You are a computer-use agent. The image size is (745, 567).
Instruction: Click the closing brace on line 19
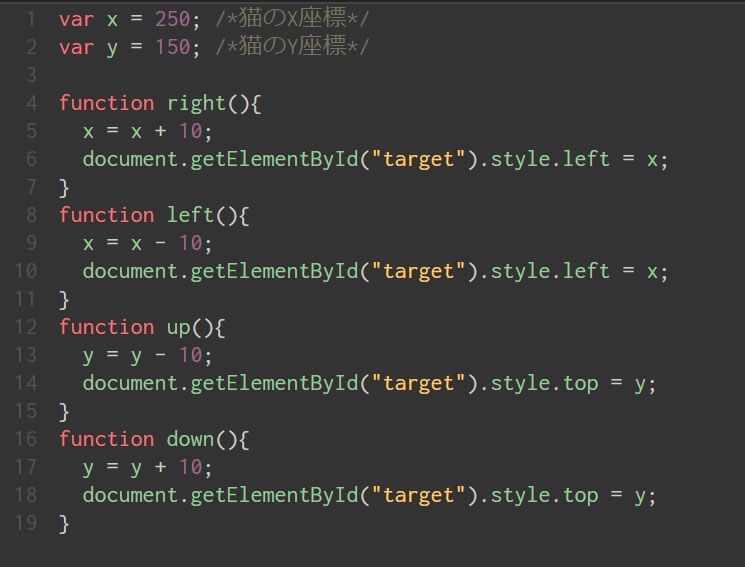point(65,523)
